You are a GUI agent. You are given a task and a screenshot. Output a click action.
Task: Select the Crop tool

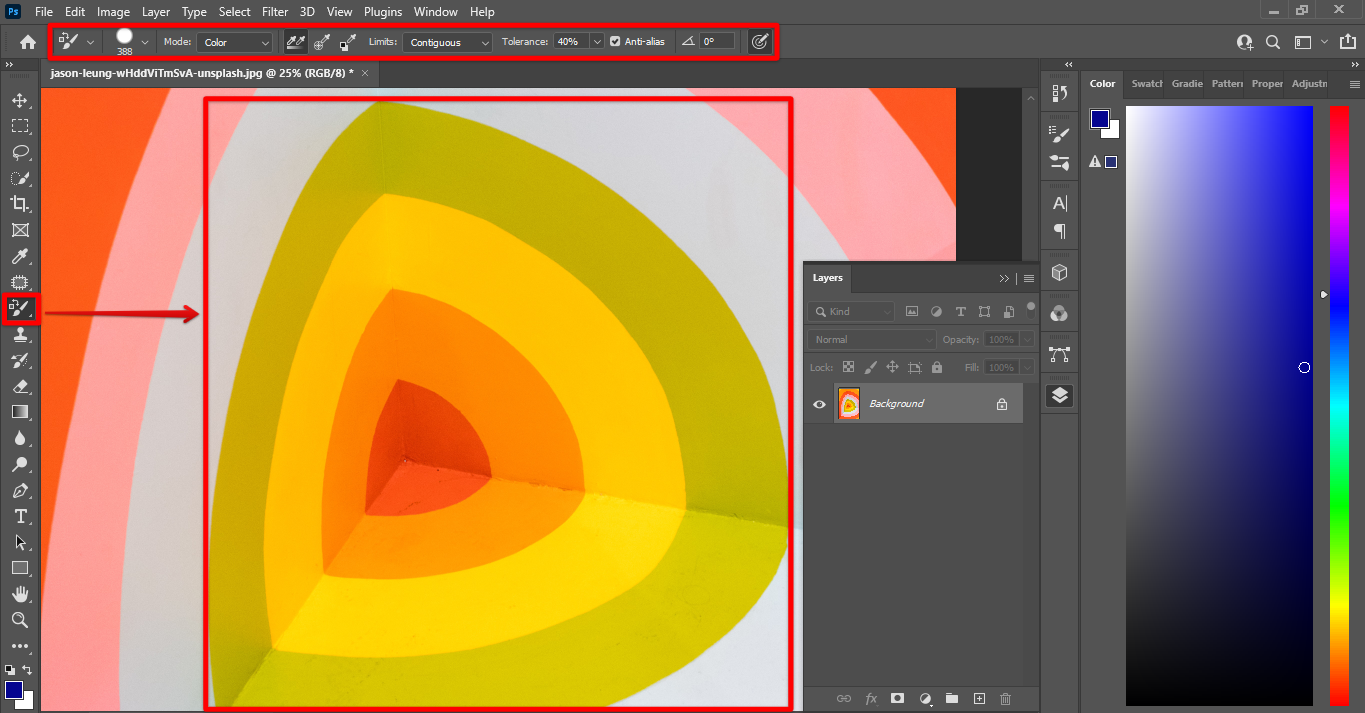pos(20,204)
